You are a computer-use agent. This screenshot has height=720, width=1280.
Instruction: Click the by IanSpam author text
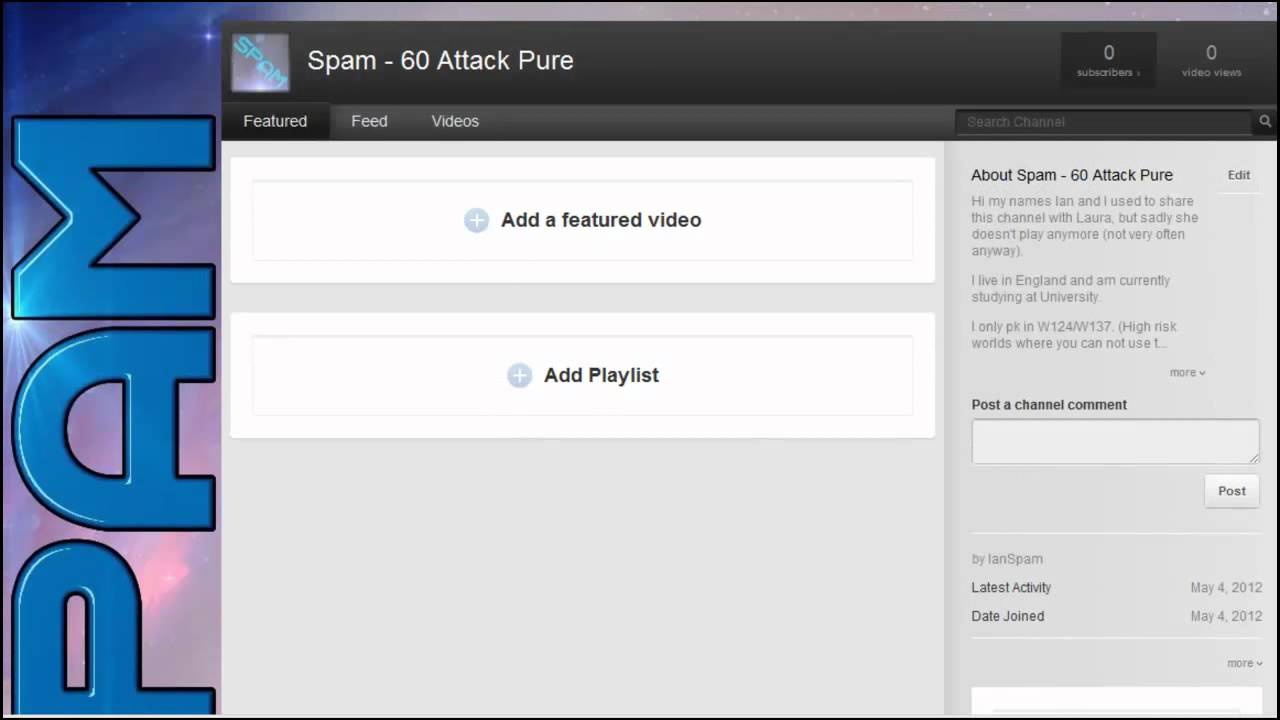click(x=1007, y=559)
